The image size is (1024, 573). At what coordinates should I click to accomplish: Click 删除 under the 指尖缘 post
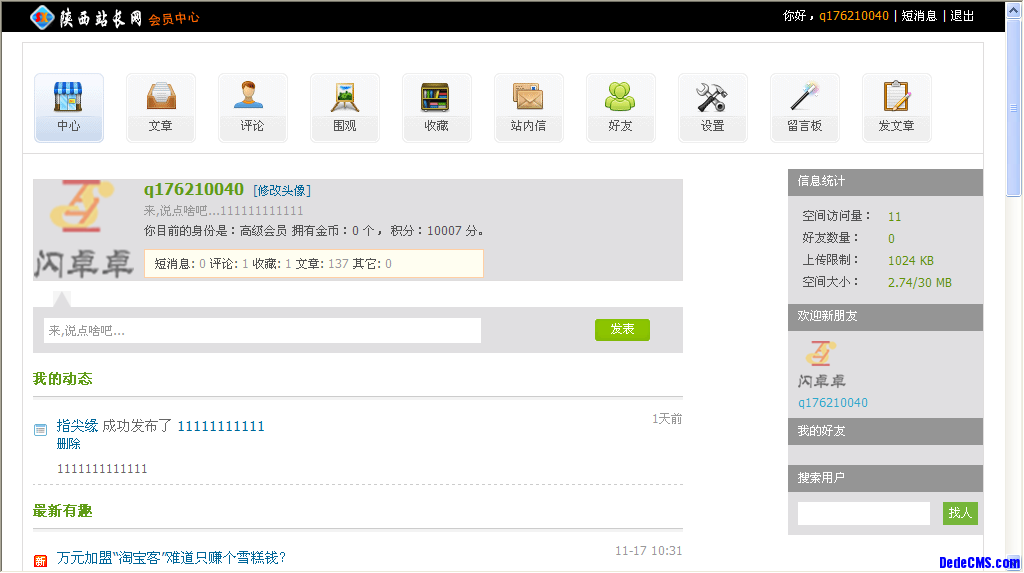(69, 444)
